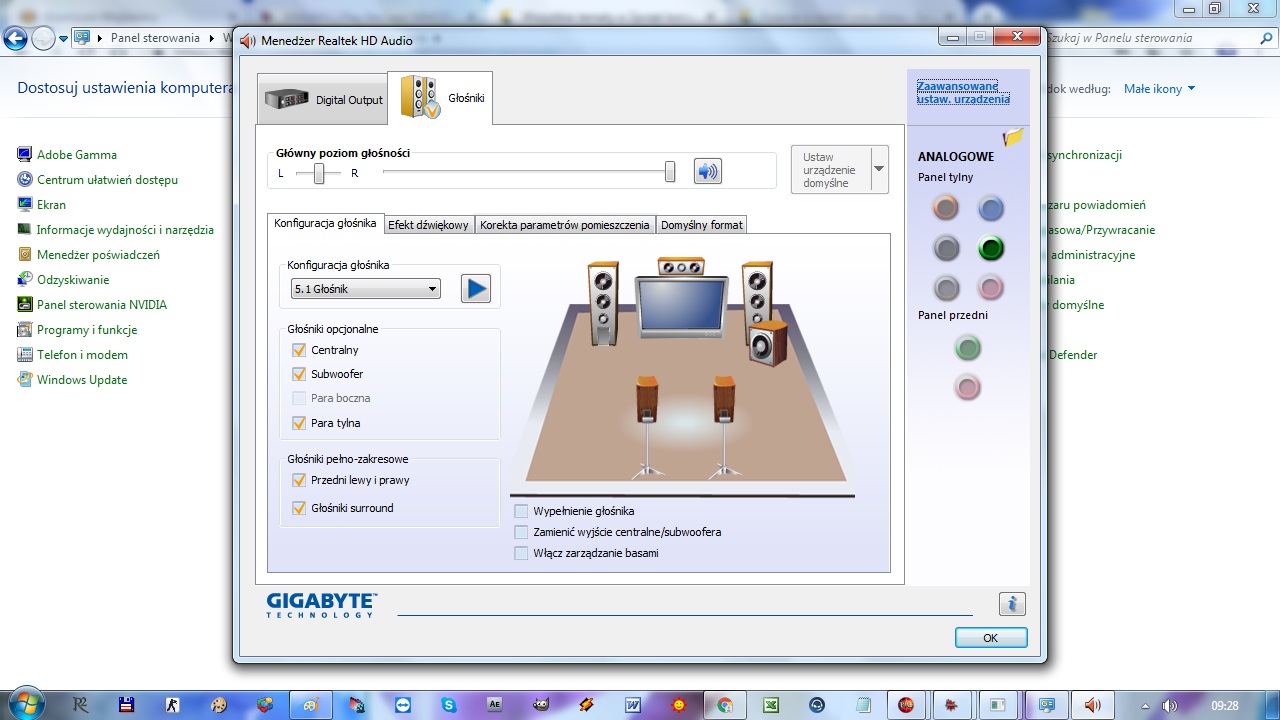
Task: Click the center speaker above the TV
Action: [x=681, y=267]
